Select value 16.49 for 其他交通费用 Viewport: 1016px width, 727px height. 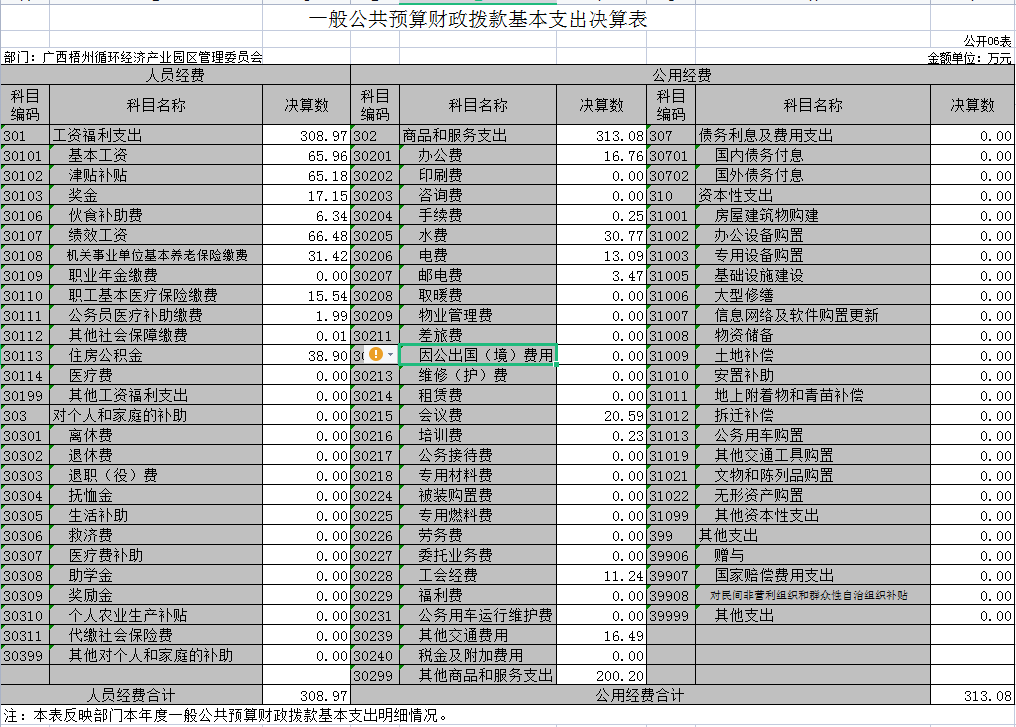coord(601,636)
